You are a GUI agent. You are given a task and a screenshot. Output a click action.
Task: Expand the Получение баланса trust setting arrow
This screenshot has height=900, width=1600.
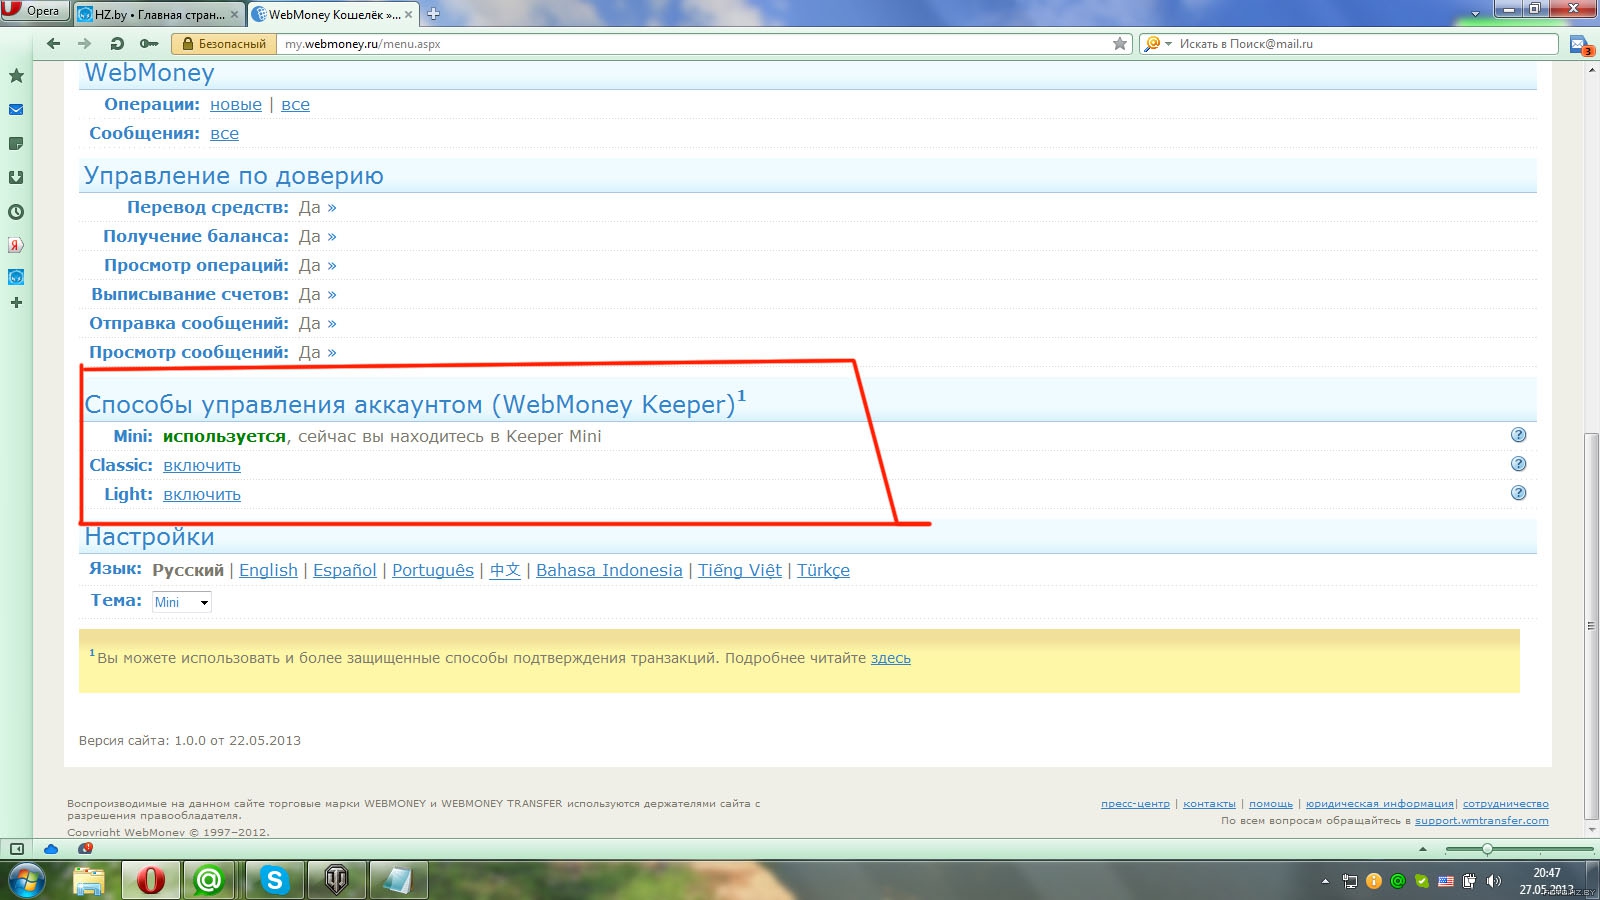point(332,236)
